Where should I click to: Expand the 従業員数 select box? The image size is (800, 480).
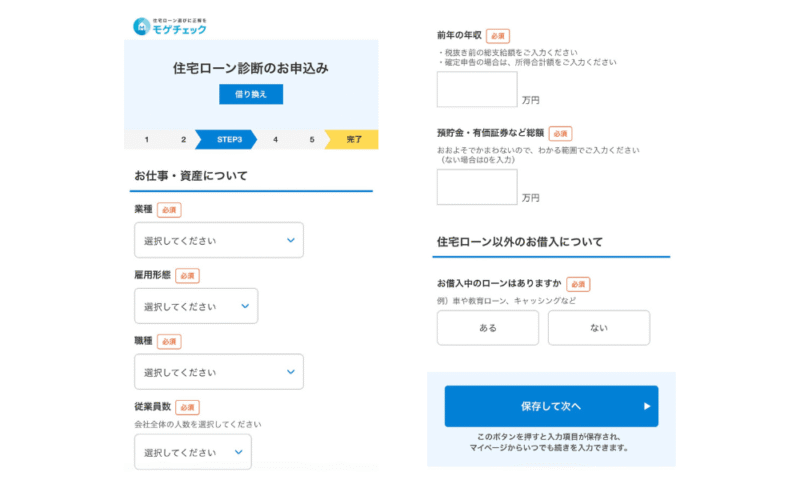(x=193, y=452)
